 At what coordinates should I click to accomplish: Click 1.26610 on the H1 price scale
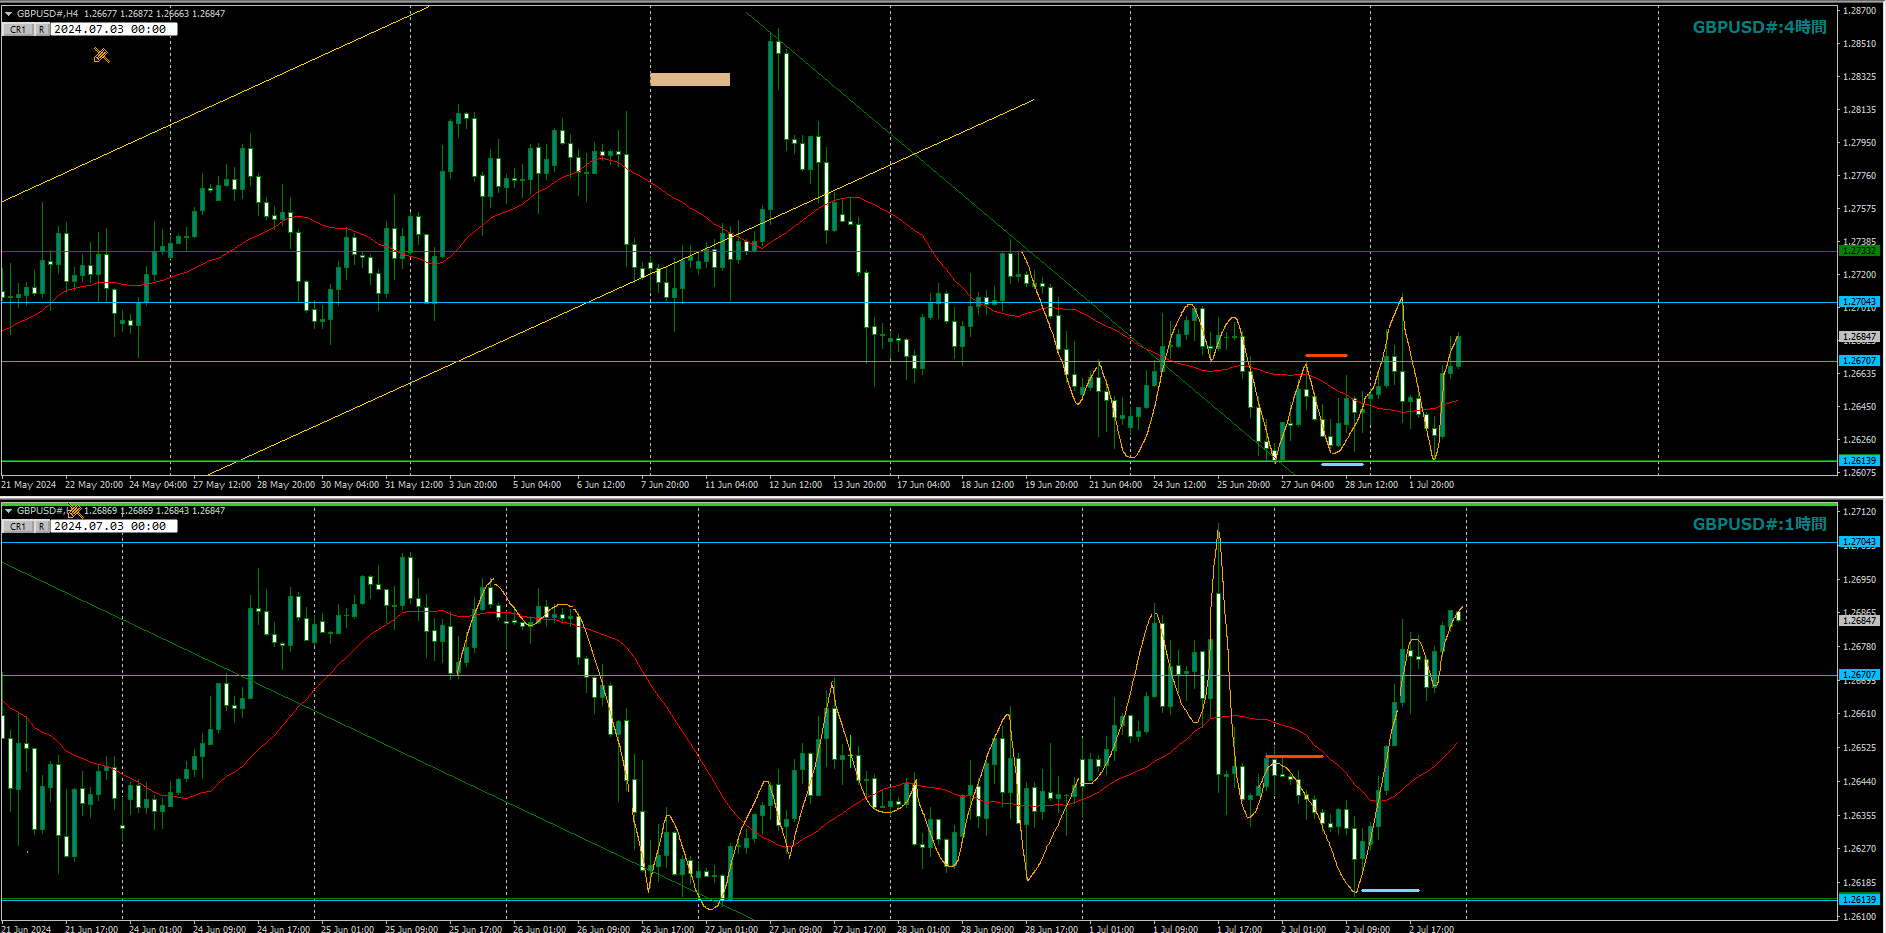point(1860,714)
